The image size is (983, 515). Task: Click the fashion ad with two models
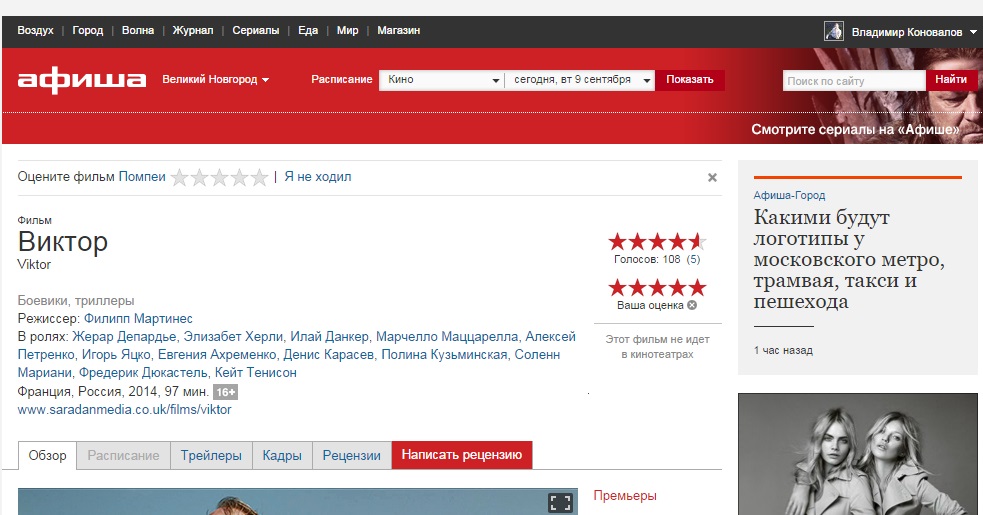click(x=858, y=454)
